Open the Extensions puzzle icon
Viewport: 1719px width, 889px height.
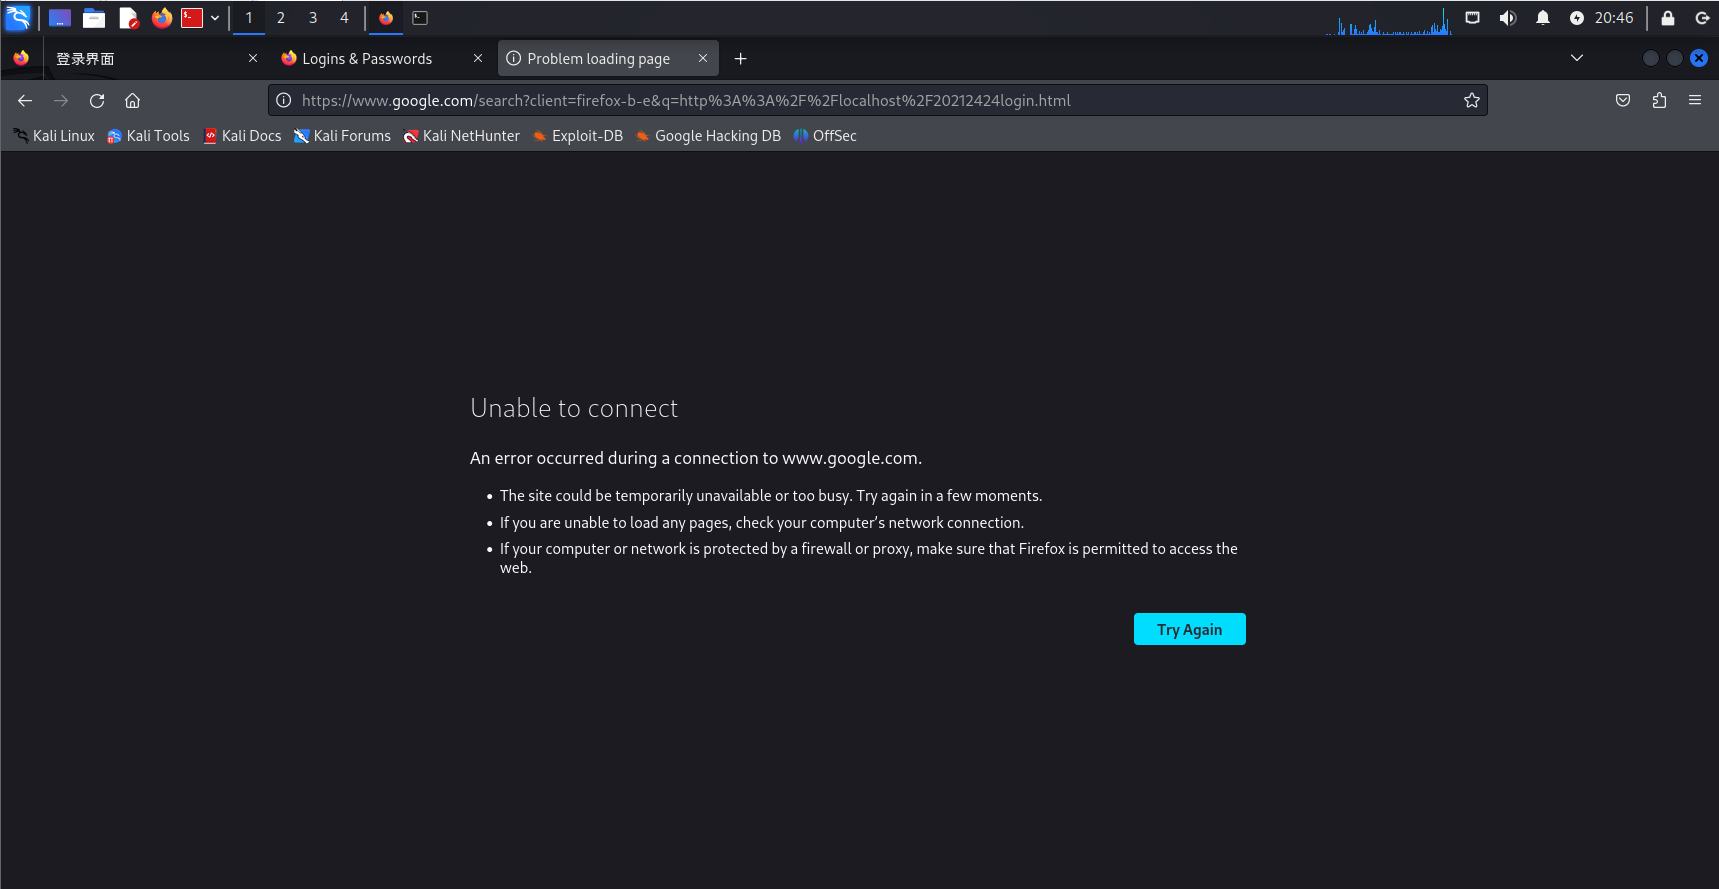point(1659,101)
